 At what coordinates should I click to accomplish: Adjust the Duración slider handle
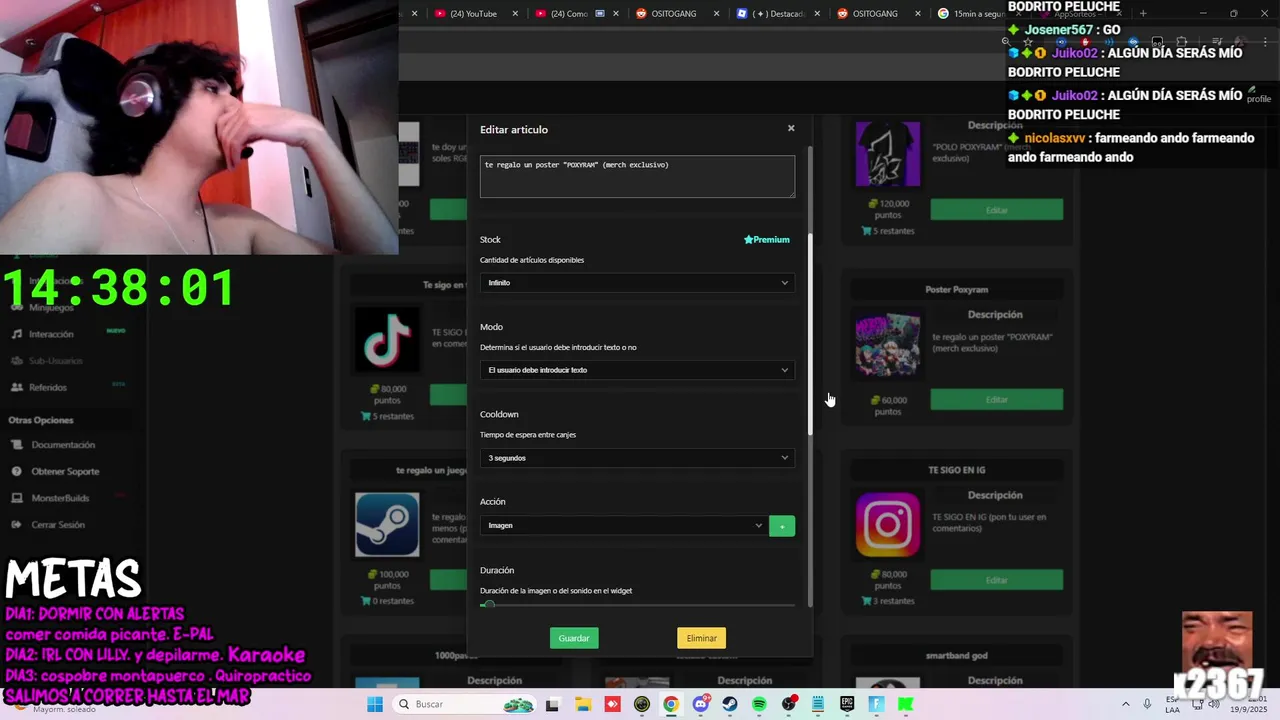tap(487, 605)
